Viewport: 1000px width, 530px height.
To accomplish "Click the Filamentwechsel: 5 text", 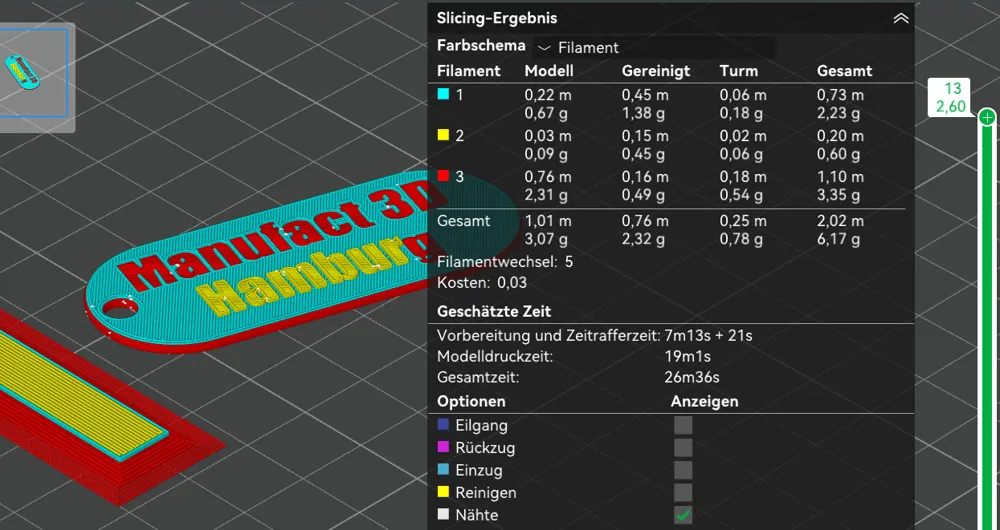I will 504,262.
